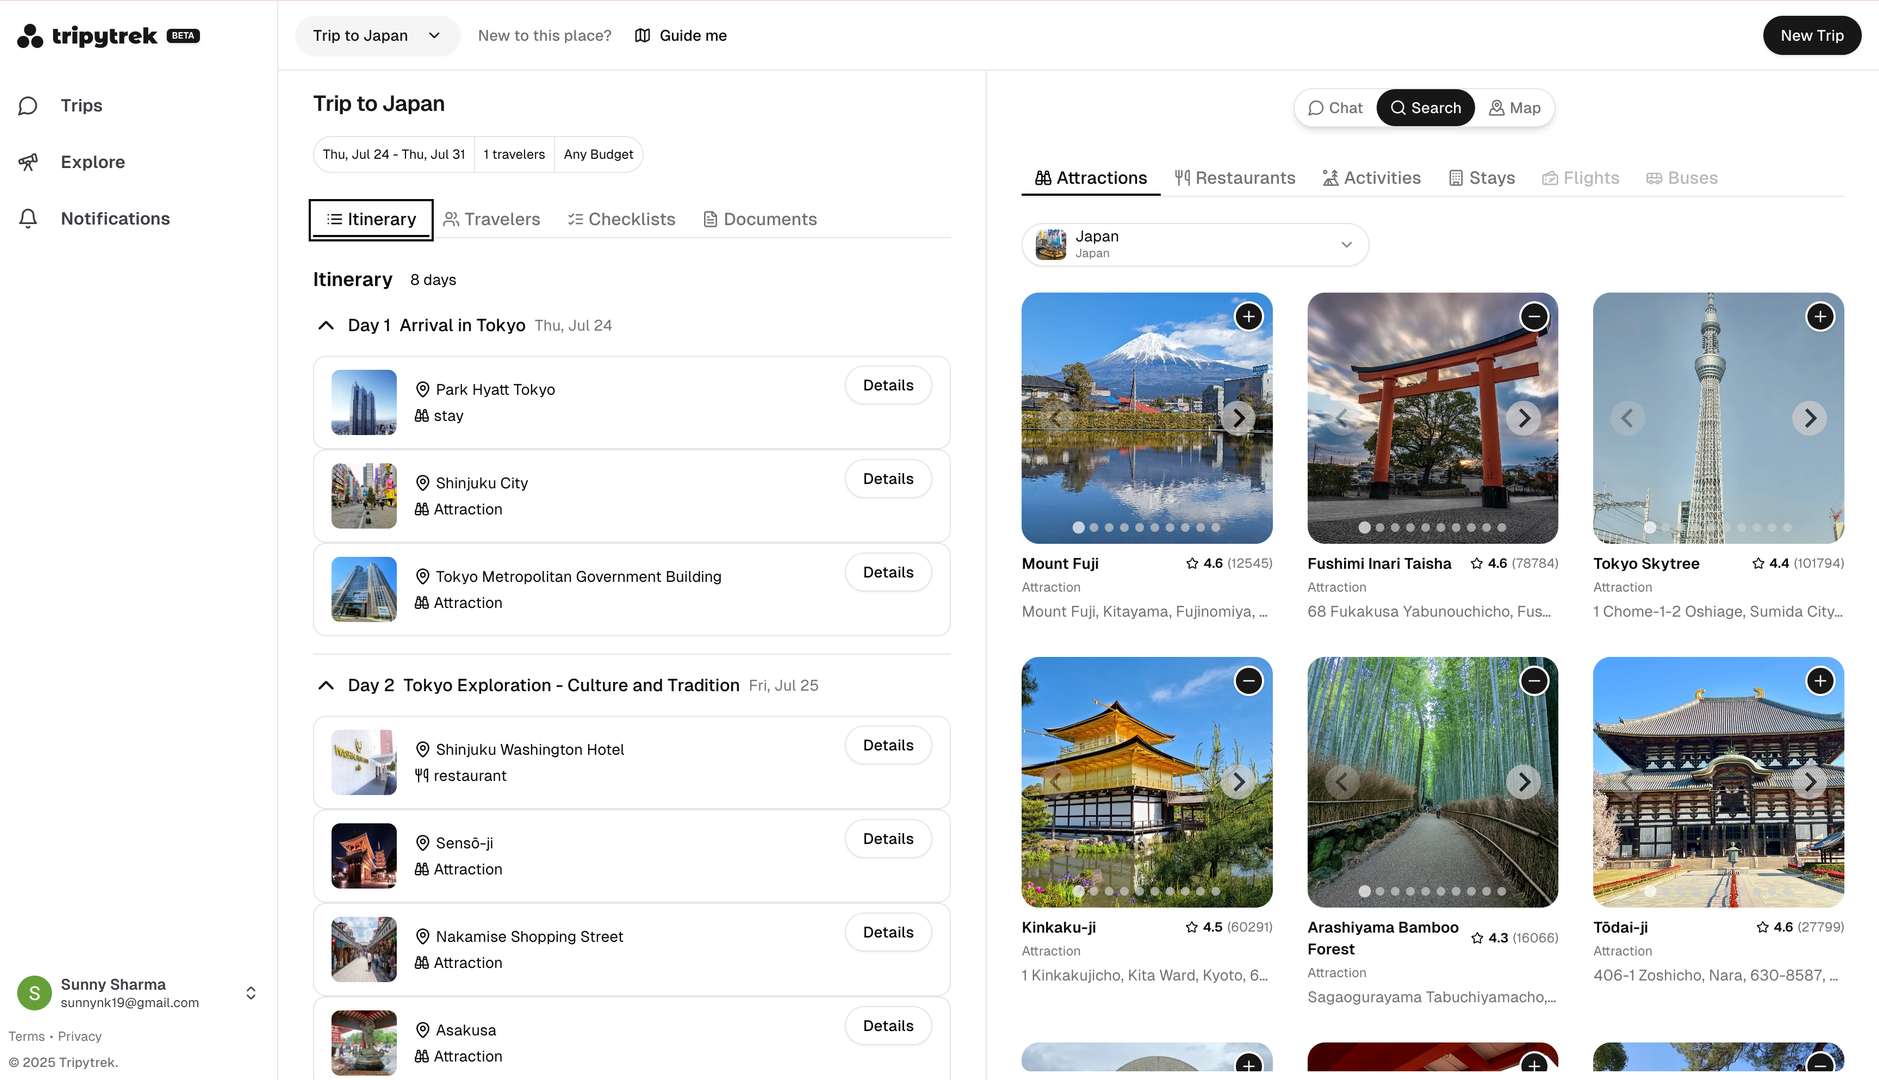Viewport: 1879px width, 1080px height.
Task: Show previous photo of Tokyo Skytree
Action: click(1627, 418)
